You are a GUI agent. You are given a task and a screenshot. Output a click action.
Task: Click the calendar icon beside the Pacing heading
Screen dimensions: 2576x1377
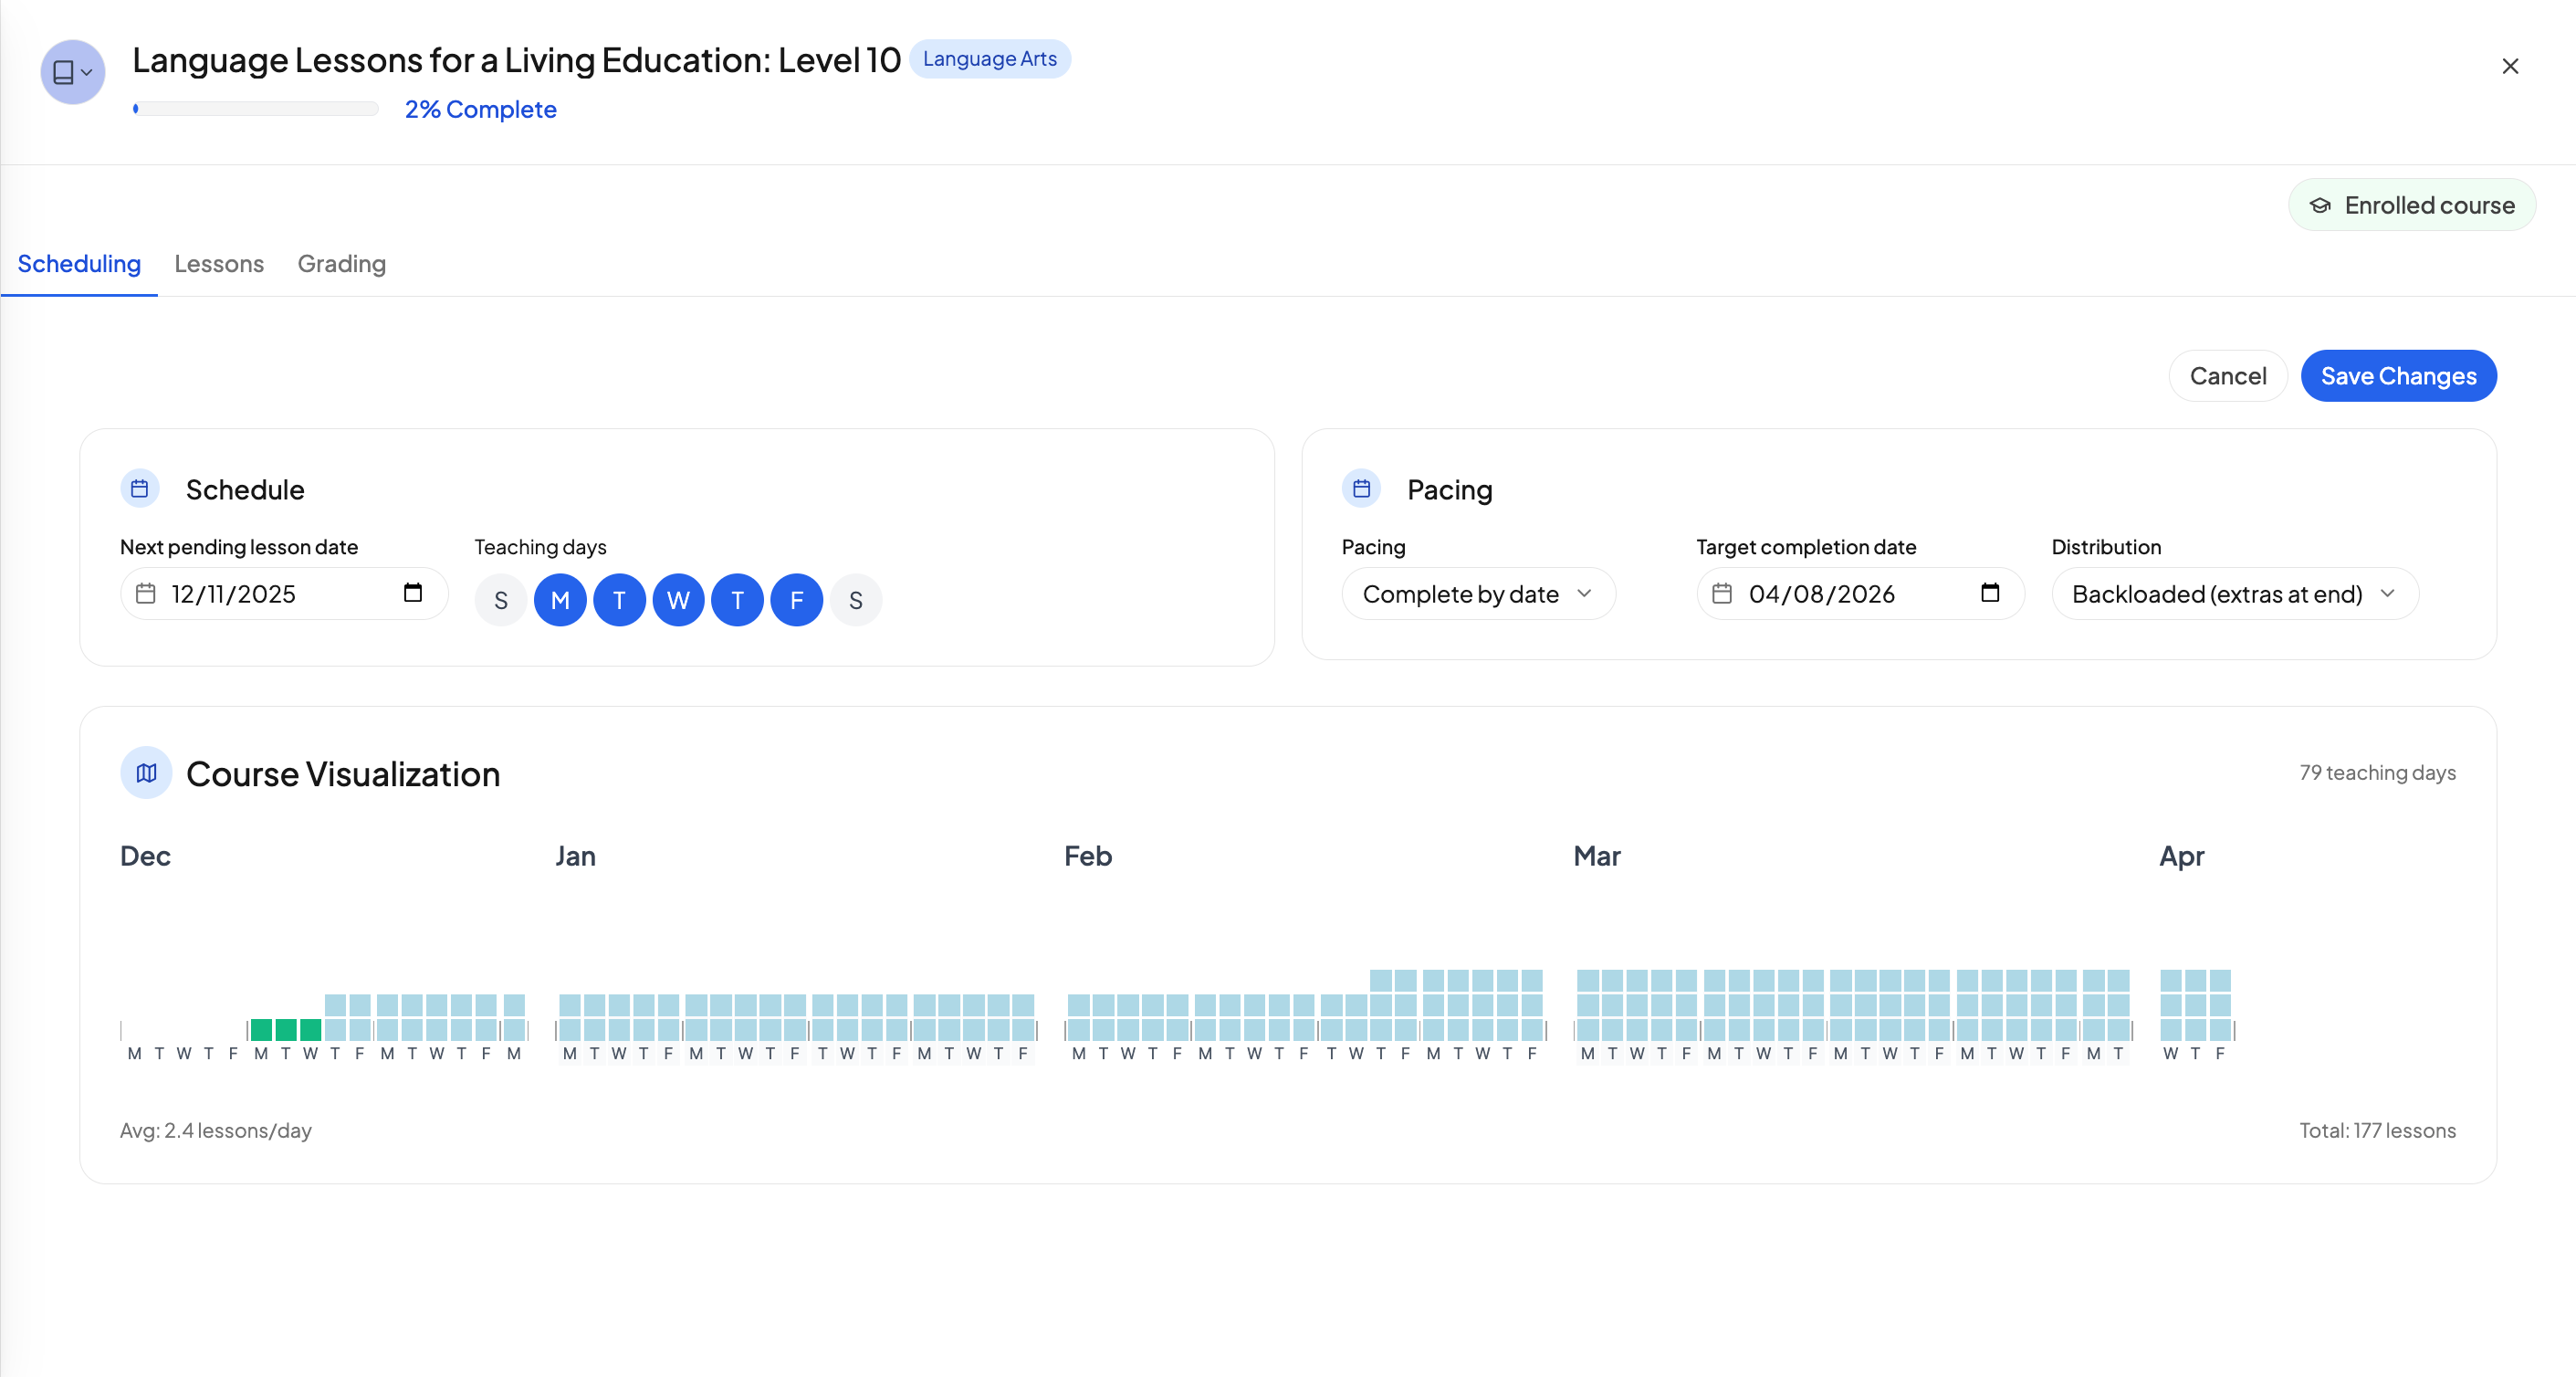point(1361,489)
